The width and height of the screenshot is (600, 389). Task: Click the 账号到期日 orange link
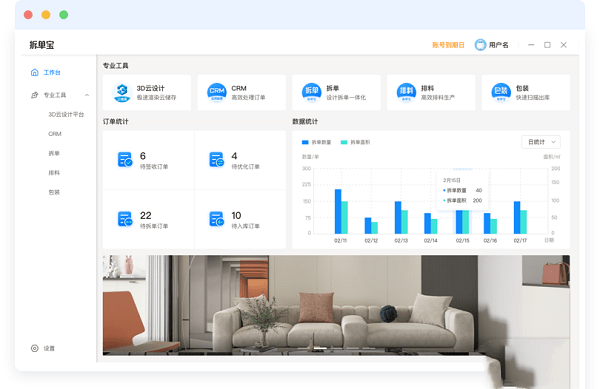pos(448,45)
